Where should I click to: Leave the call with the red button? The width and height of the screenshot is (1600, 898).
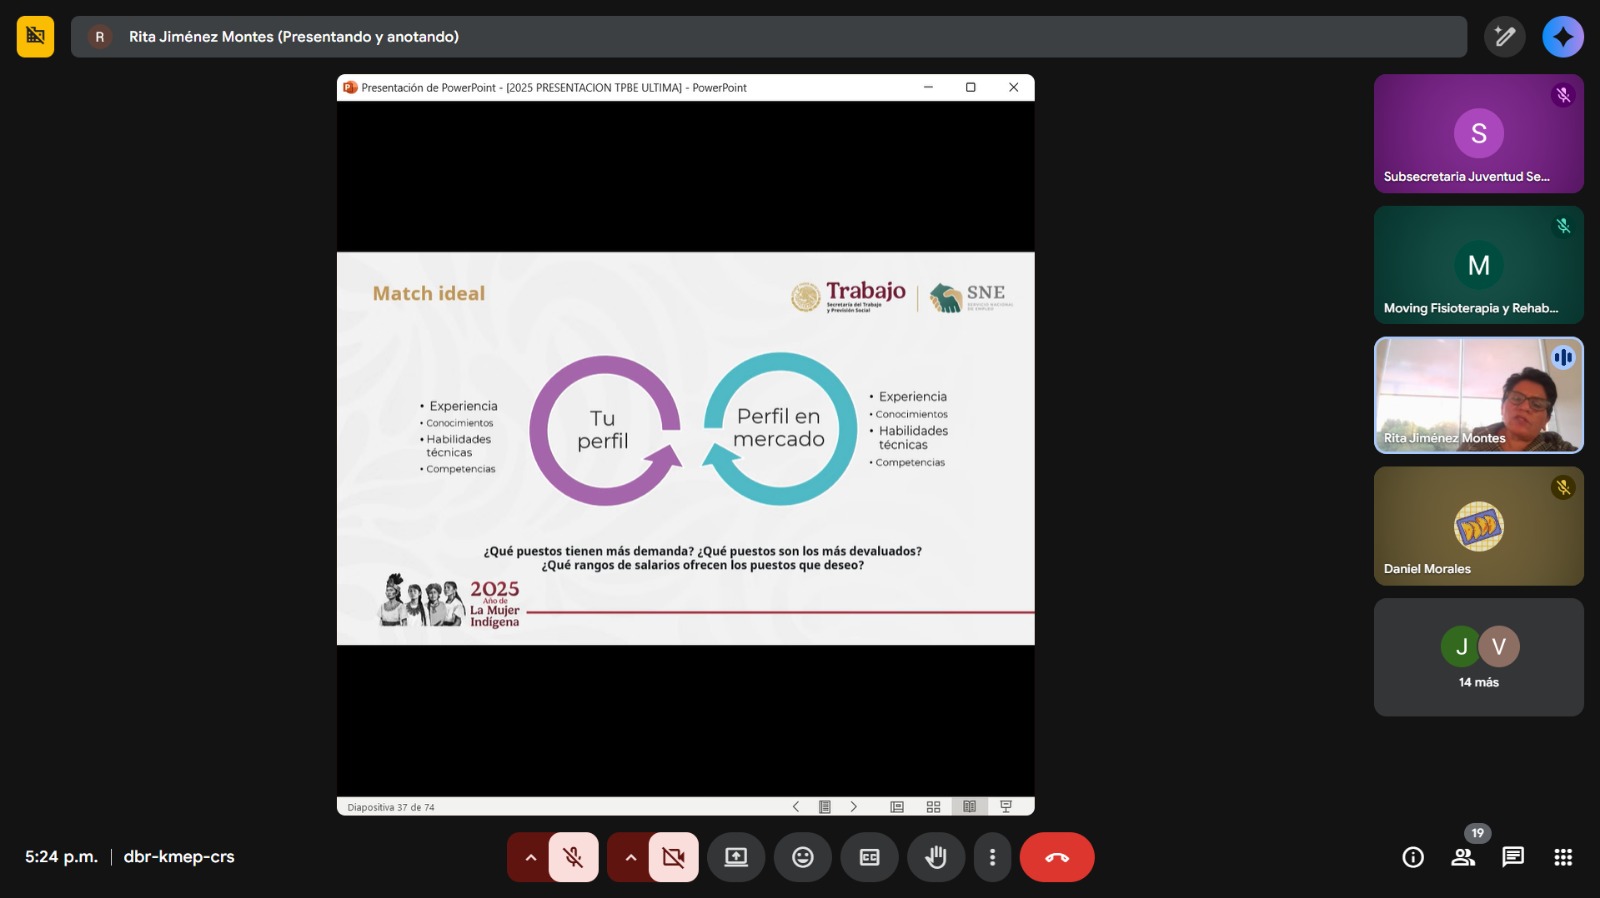(x=1056, y=857)
